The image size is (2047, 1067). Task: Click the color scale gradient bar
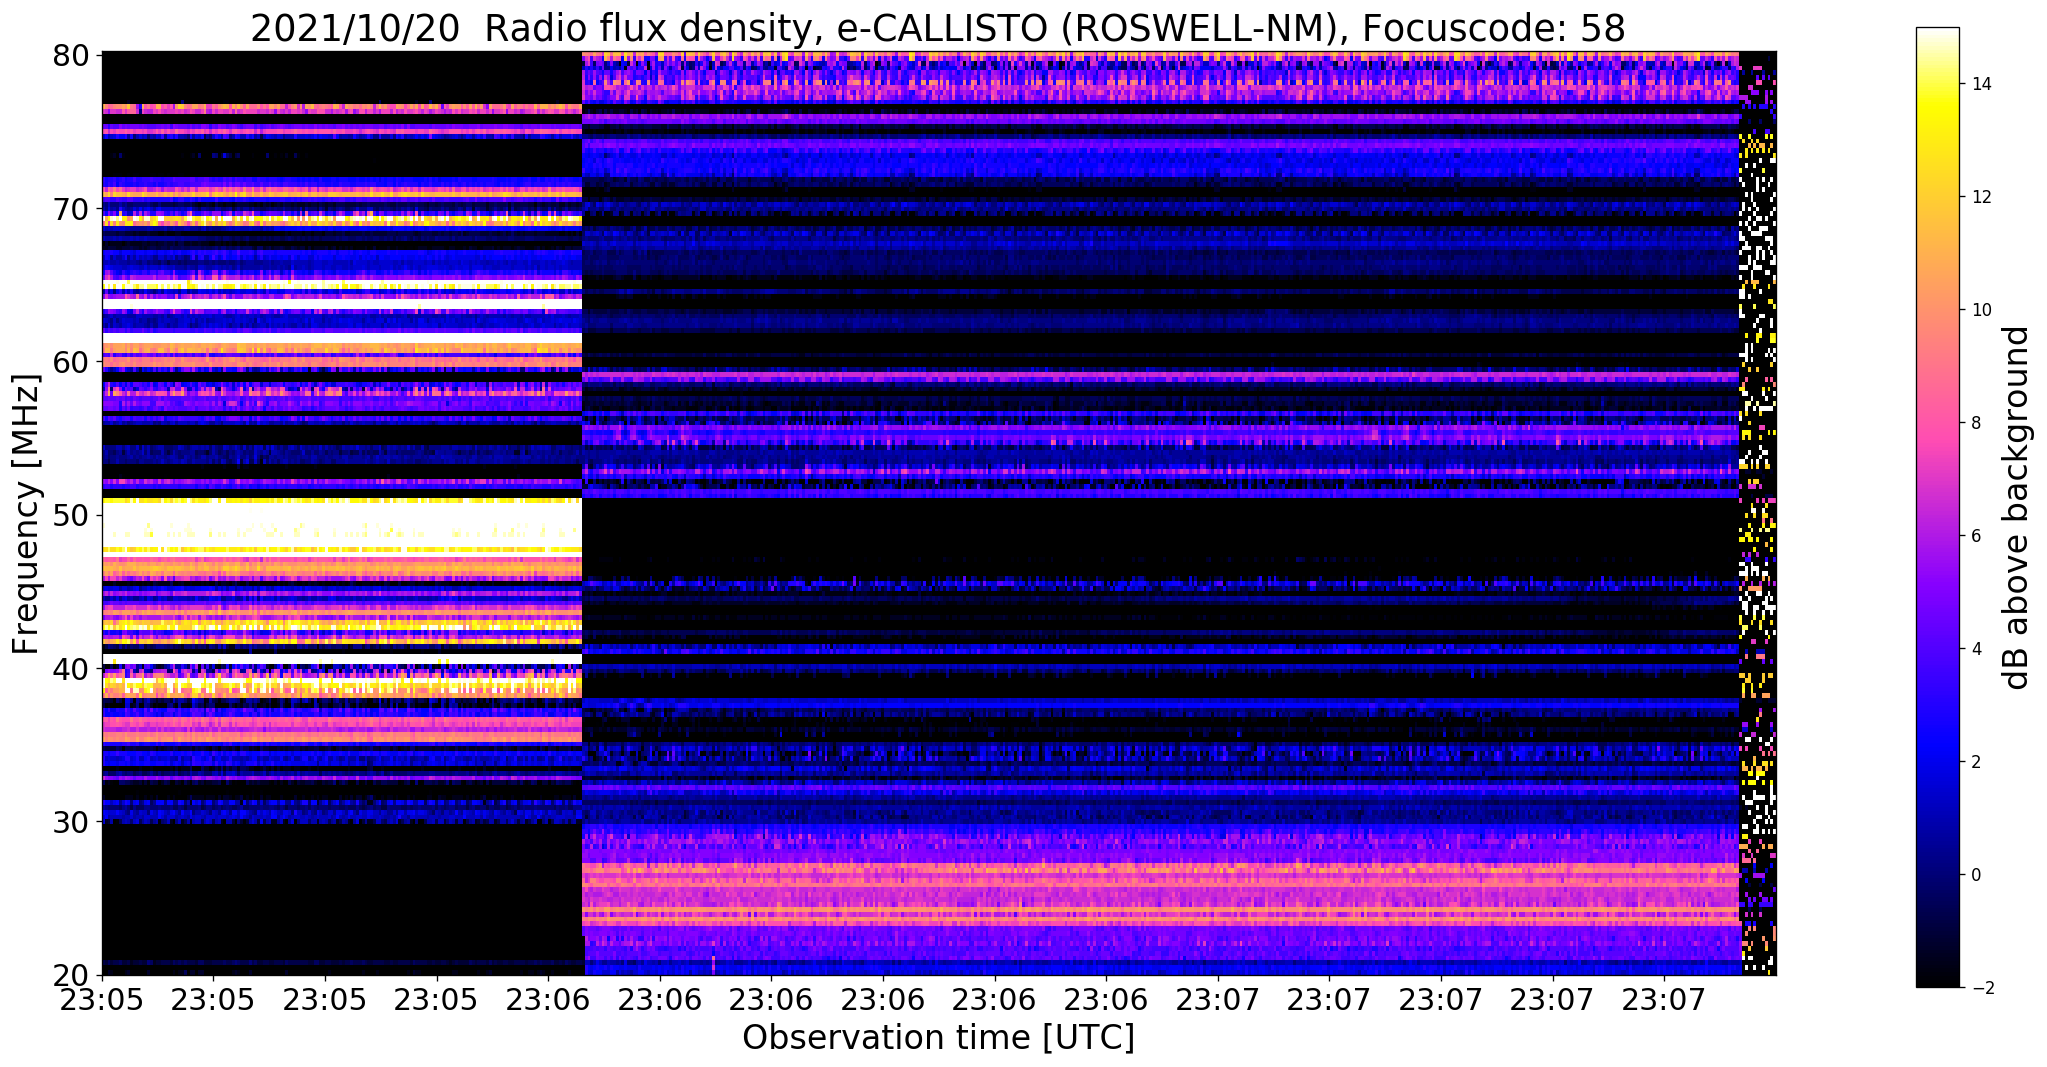click(x=1937, y=507)
